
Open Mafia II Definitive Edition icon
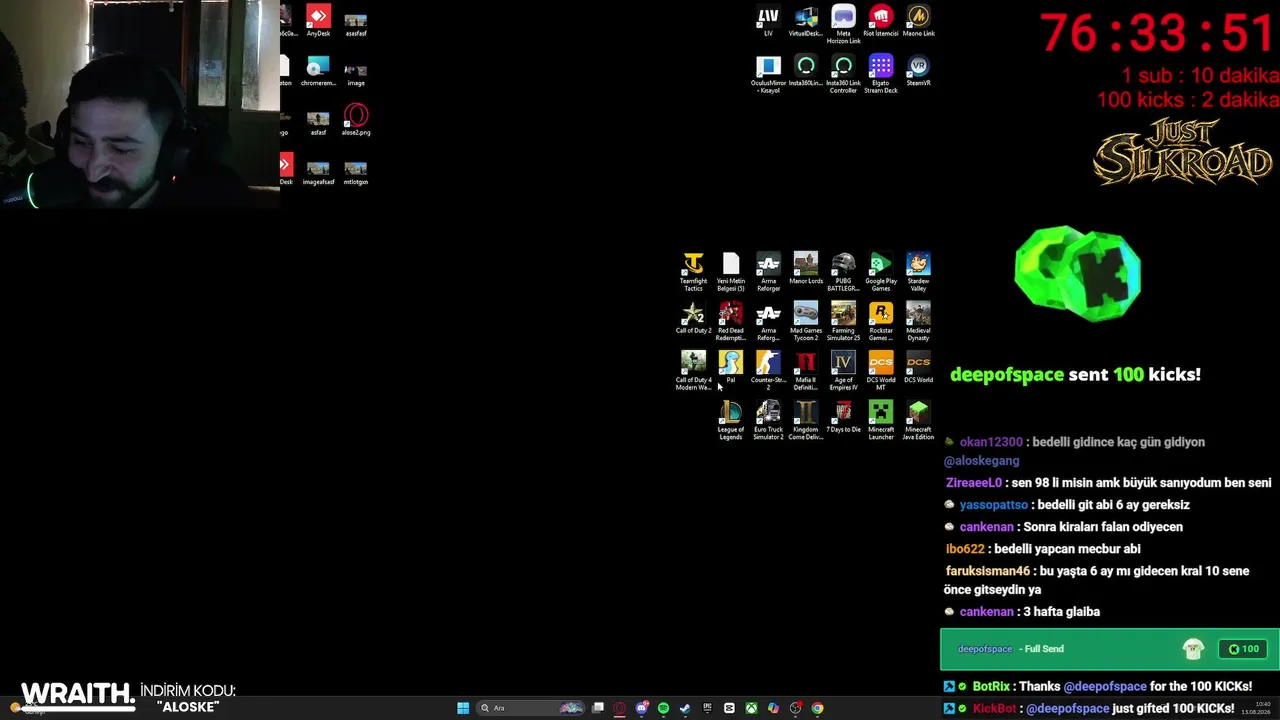pyautogui.click(x=806, y=370)
